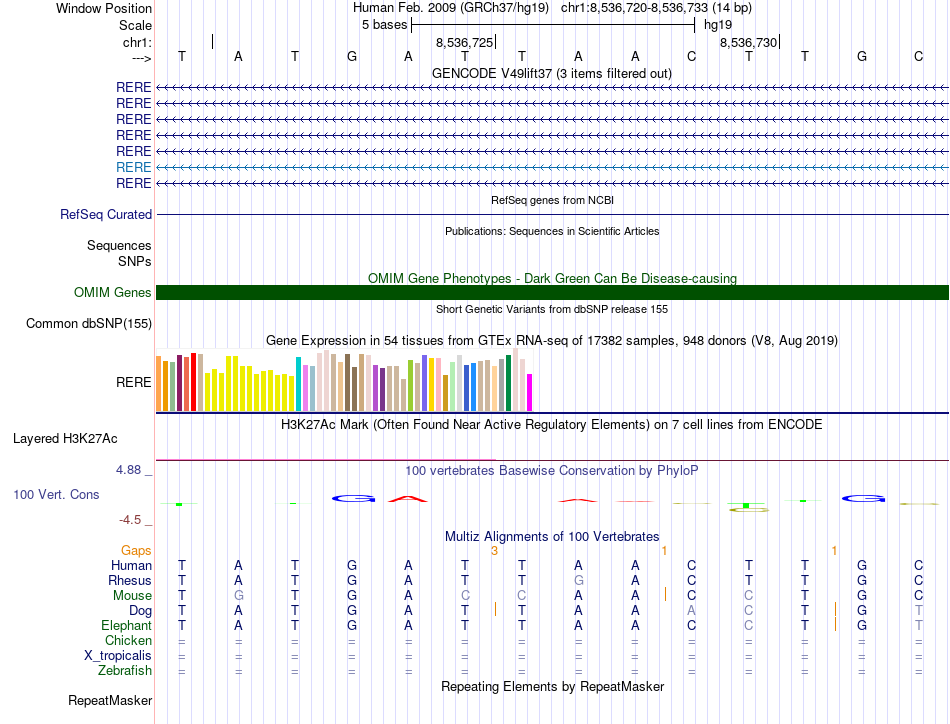Image resolution: width=950 pixels, height=724 pixels.
Task: Click the dark green OMIM Genes bar
Action: pos(552,292)
